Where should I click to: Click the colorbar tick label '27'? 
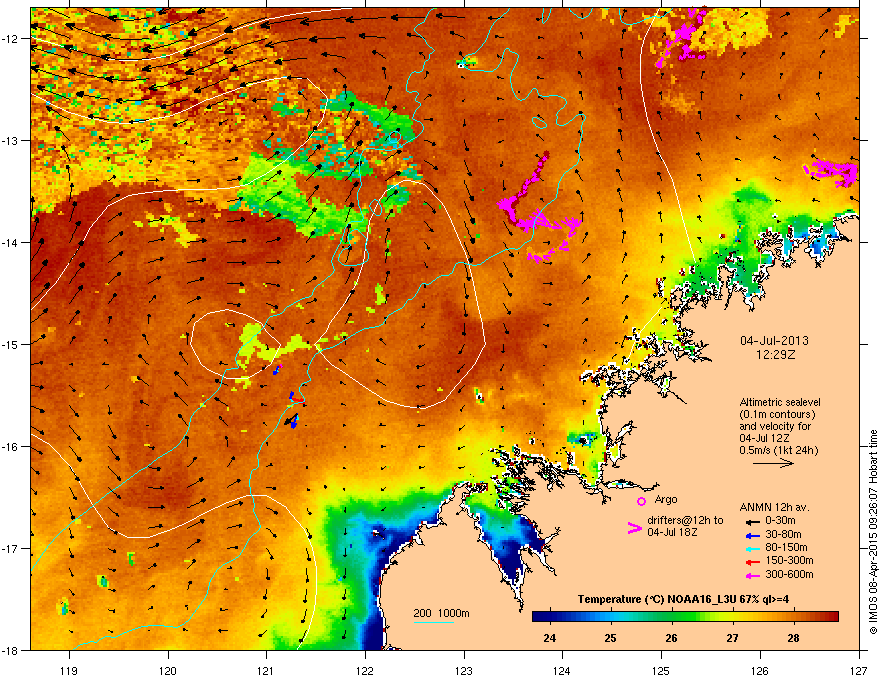(x=732, y=638)
